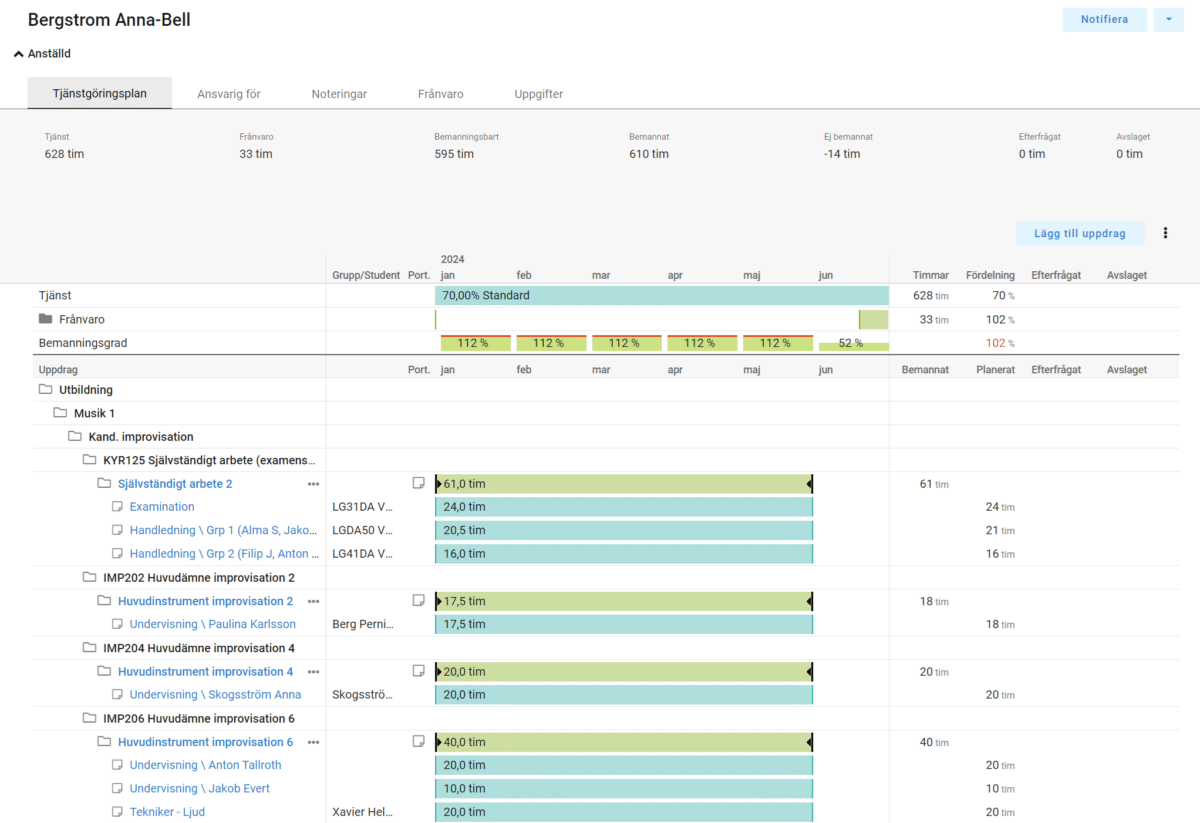
Task: Open the three-dot menu beside Lägg till uppdrag
Action: click(1165, 233)
